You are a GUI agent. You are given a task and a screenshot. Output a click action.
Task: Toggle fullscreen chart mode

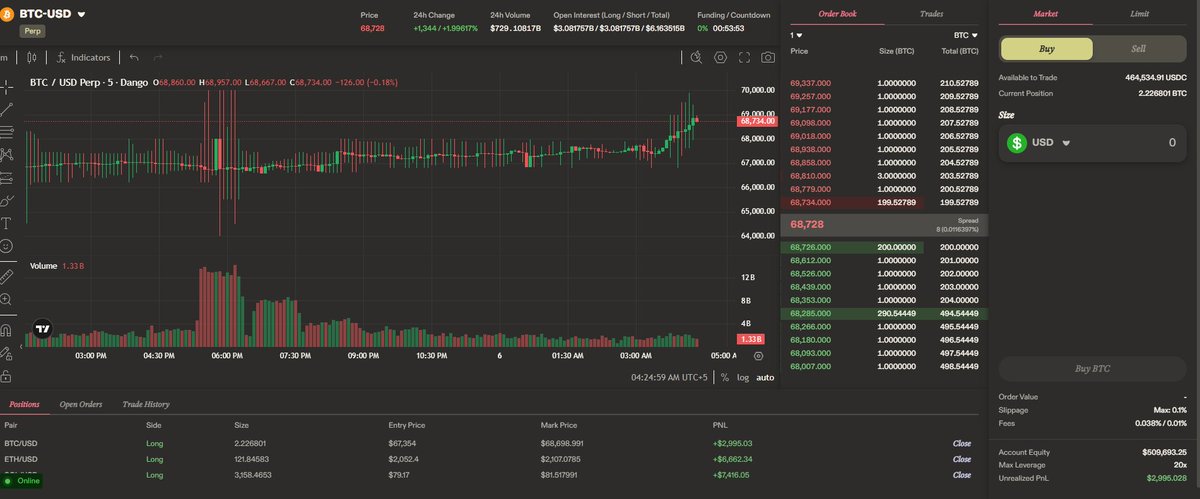(x=745, y=58)
